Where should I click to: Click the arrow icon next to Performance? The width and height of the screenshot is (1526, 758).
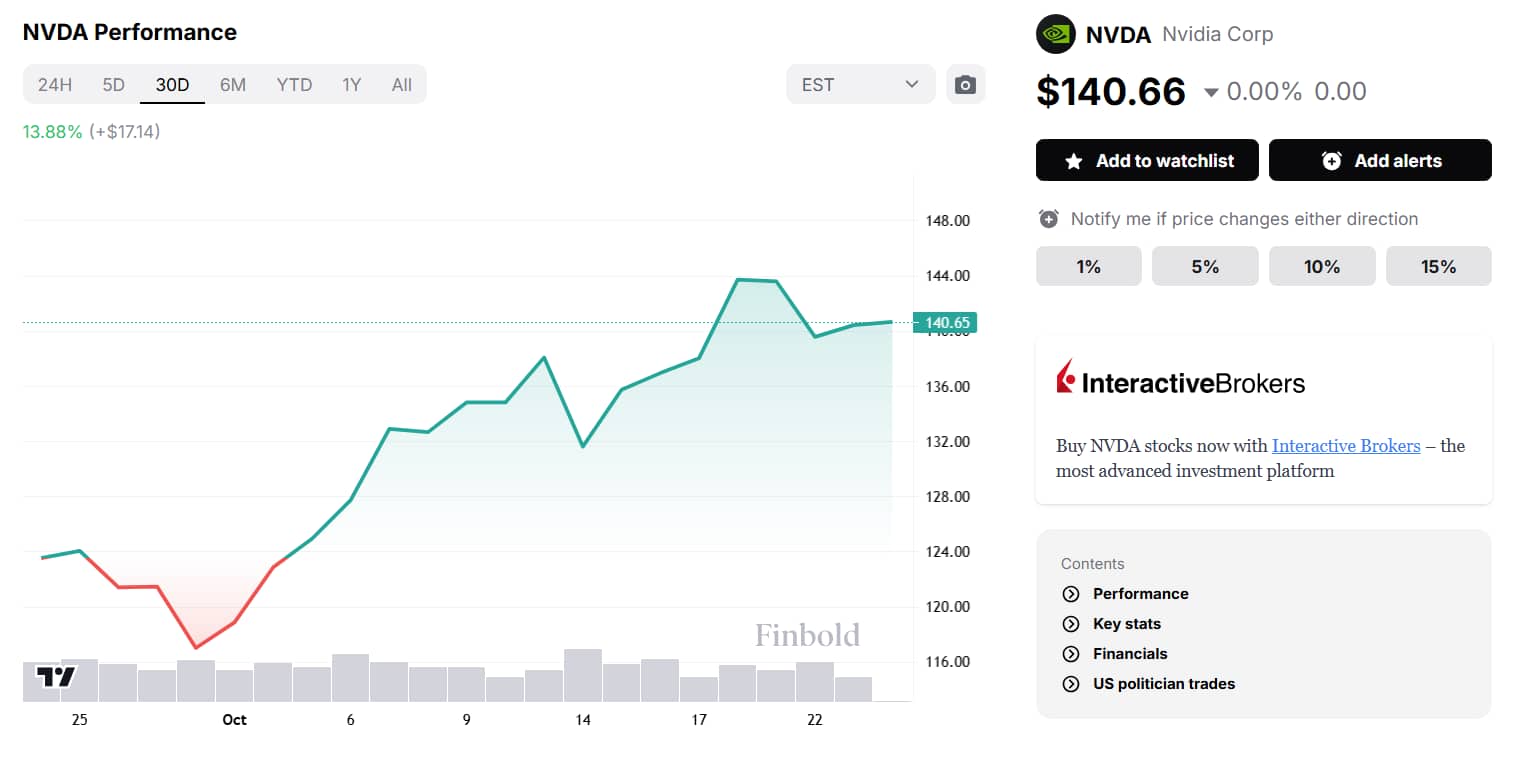pos(1071,594)
